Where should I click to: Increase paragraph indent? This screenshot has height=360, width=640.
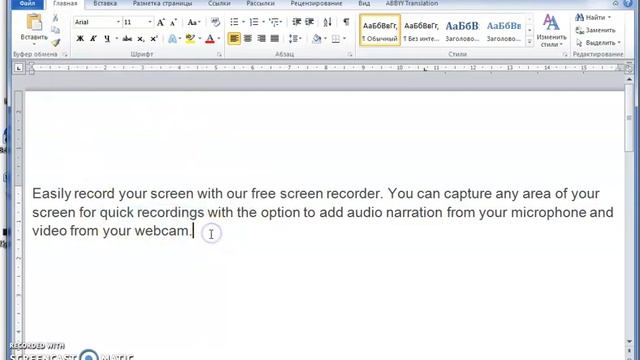(309, 22)
